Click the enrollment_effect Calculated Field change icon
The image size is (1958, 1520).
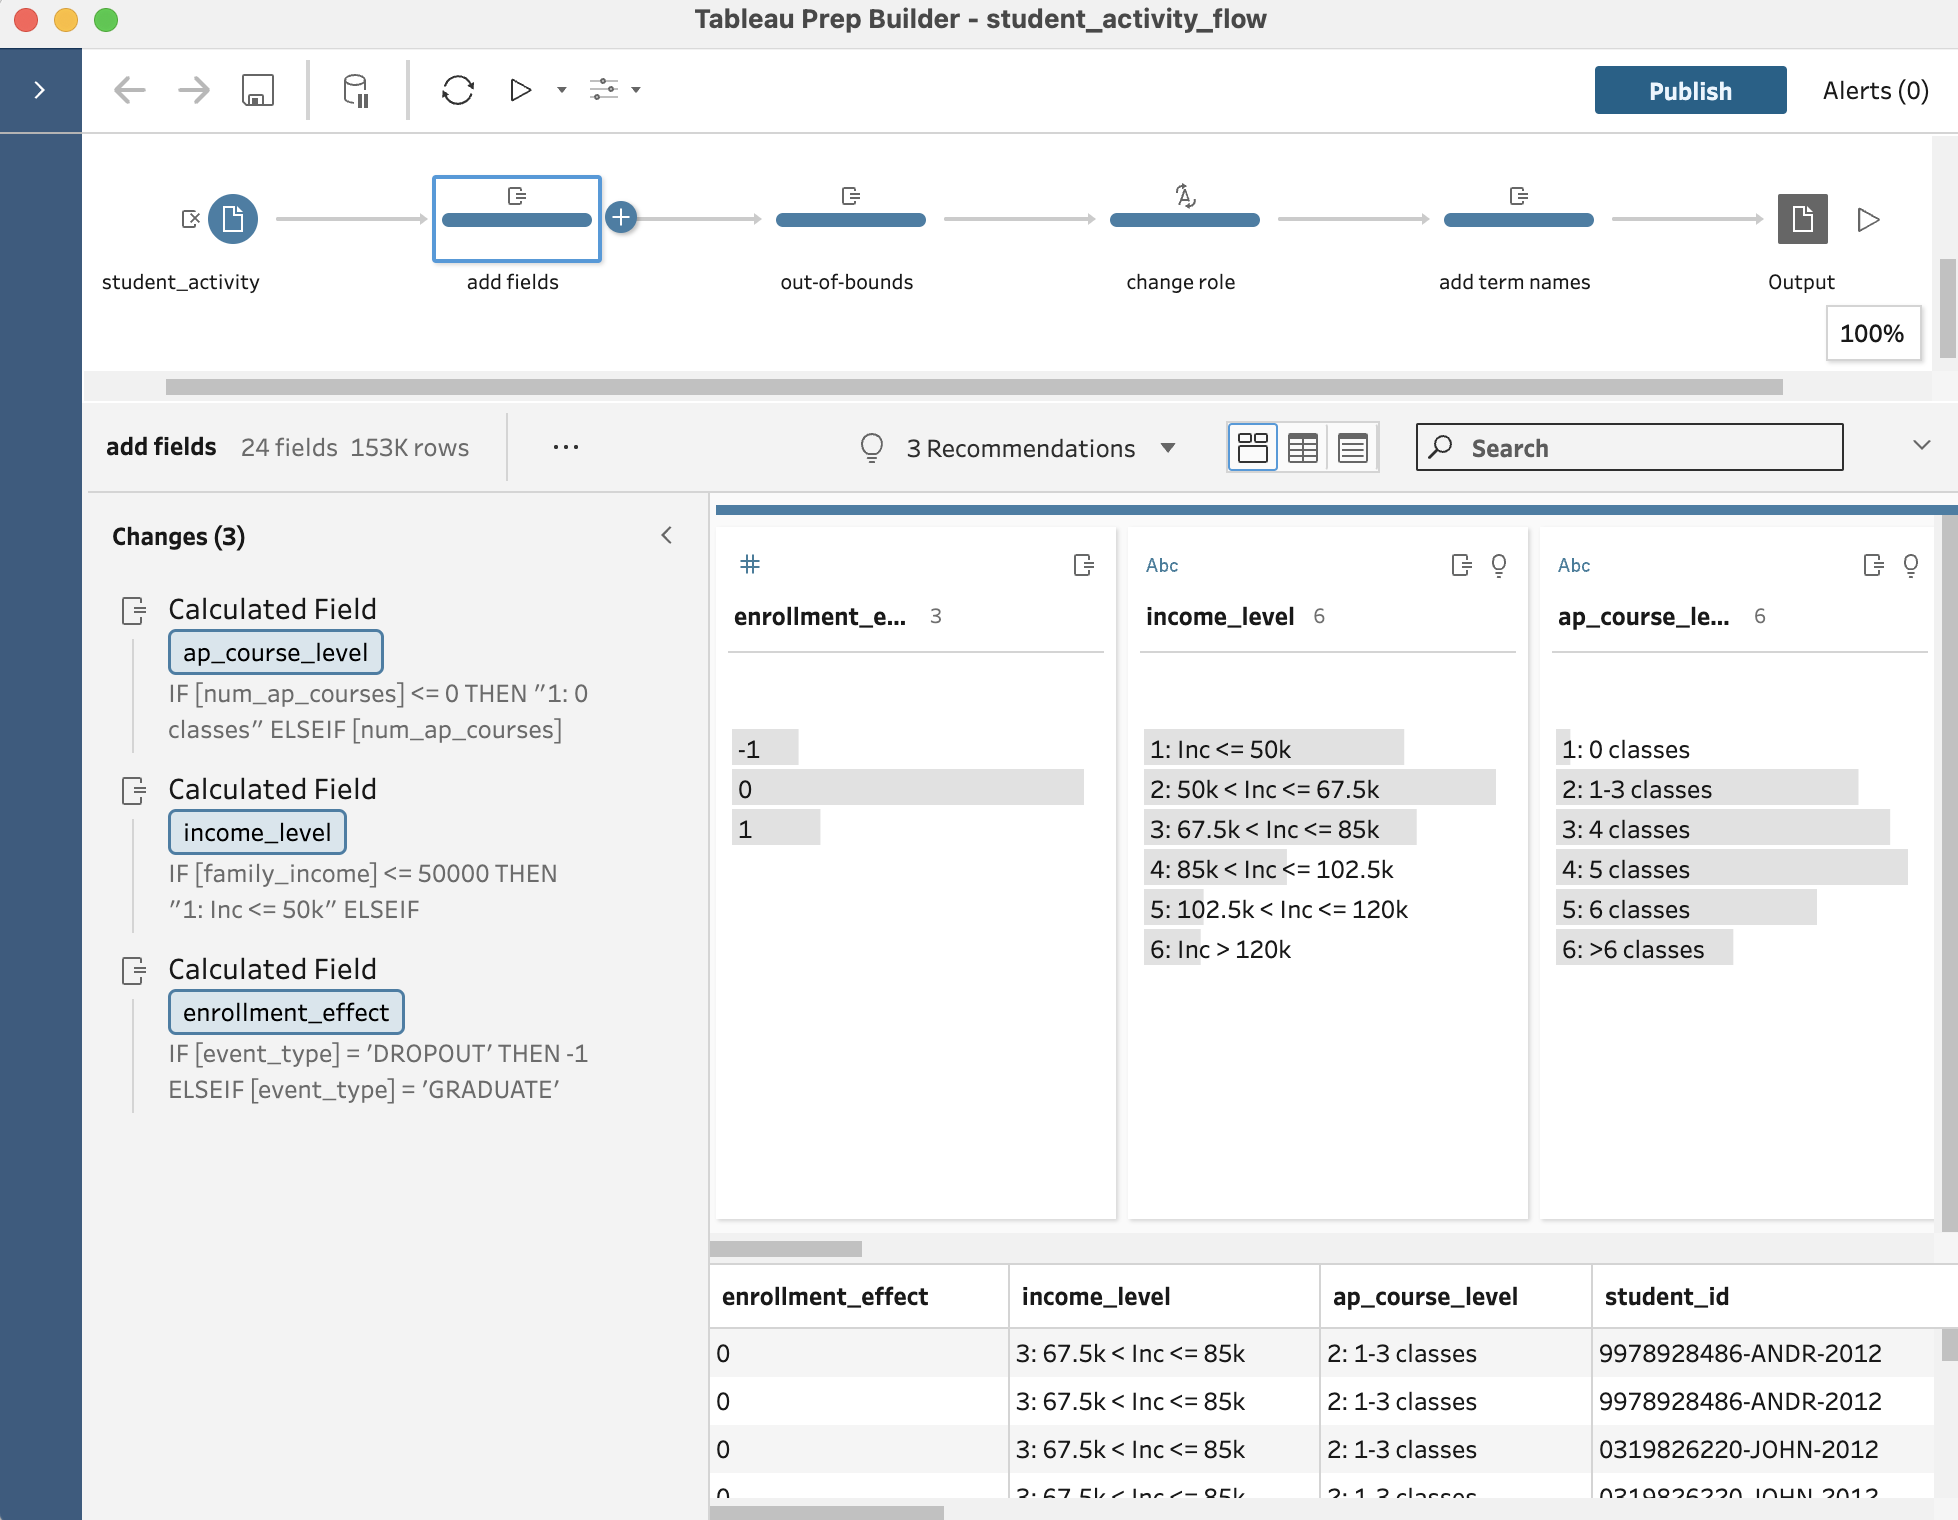(x=134, y=970)
